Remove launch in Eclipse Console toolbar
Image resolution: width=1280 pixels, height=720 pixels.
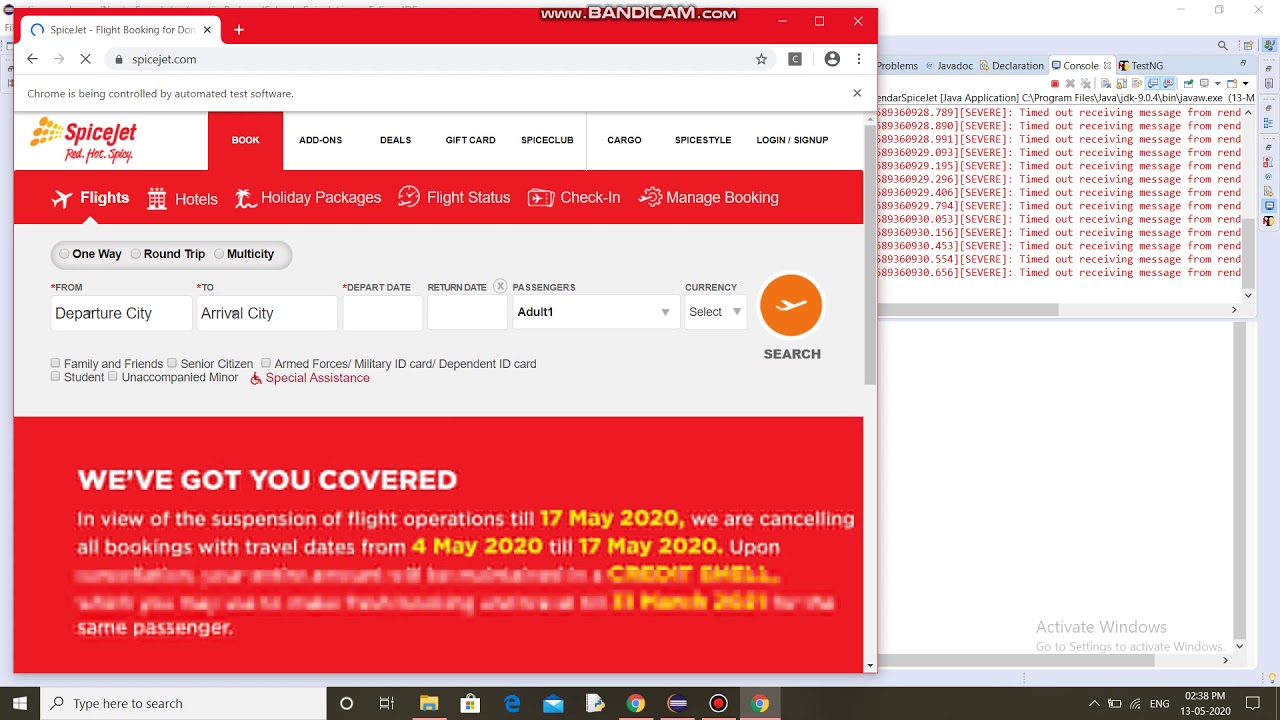tap(1070, 83)
